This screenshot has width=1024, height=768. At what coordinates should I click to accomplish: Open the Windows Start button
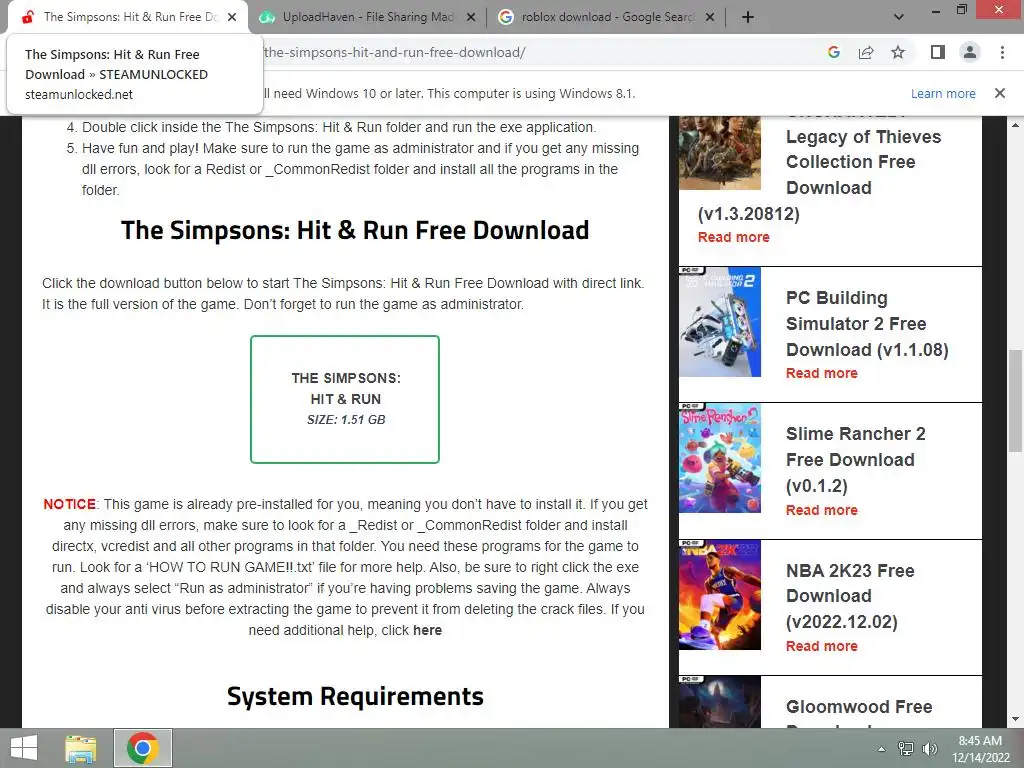point(24,748)
